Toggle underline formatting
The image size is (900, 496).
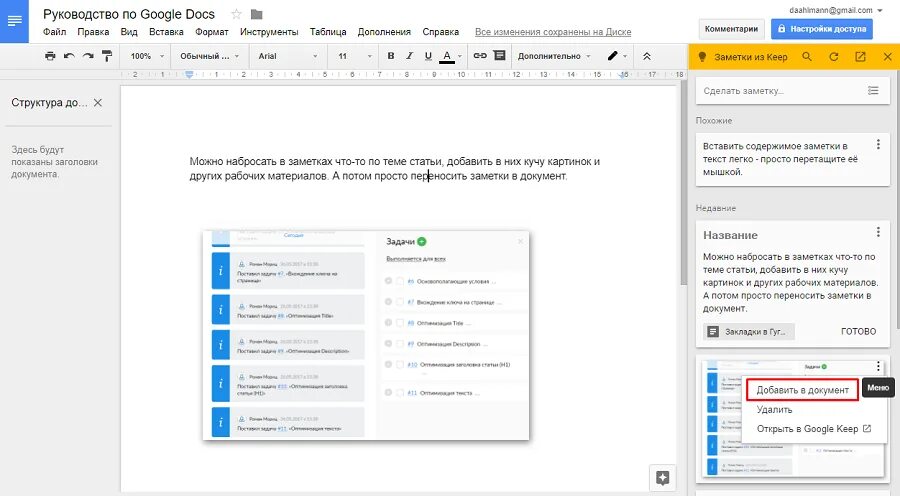coord(428,56)
